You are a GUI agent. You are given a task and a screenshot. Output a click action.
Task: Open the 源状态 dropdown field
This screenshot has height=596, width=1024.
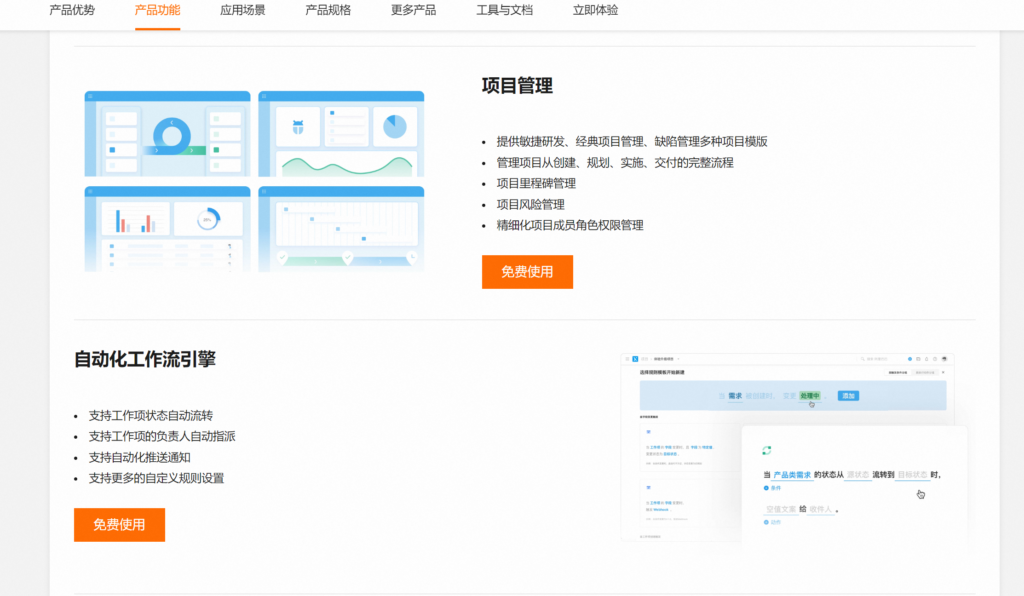[x=858, y=475]
